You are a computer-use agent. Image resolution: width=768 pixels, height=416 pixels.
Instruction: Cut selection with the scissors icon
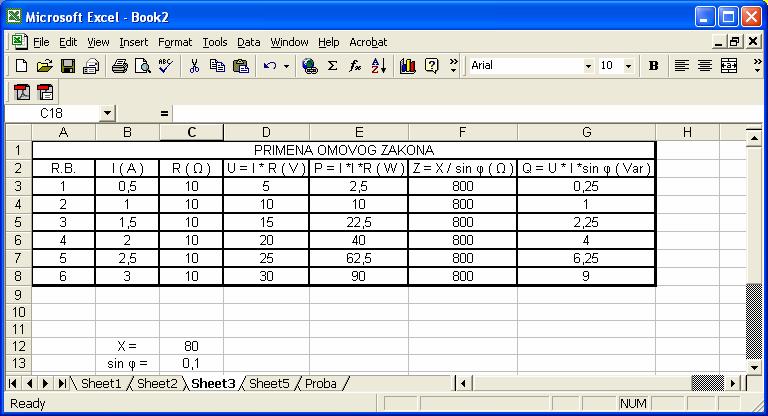[194, 66]
